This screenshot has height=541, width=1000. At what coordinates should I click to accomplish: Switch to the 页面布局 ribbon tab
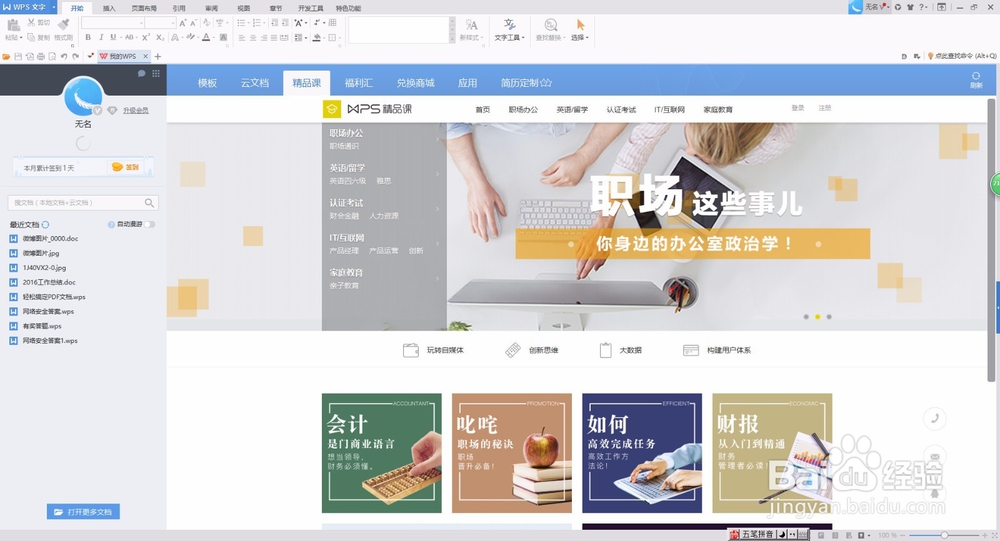click(144, 8)
